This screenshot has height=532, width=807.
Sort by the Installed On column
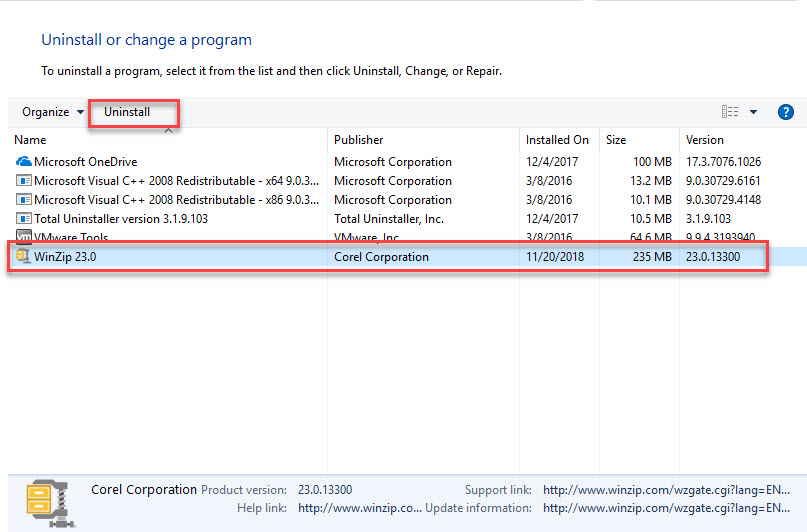pos(557,140)
